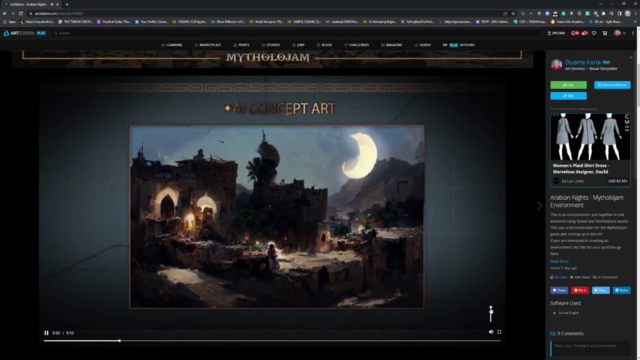Seek along the video progress bar
The image size is (640, 360).
click(x=272, y=341)
